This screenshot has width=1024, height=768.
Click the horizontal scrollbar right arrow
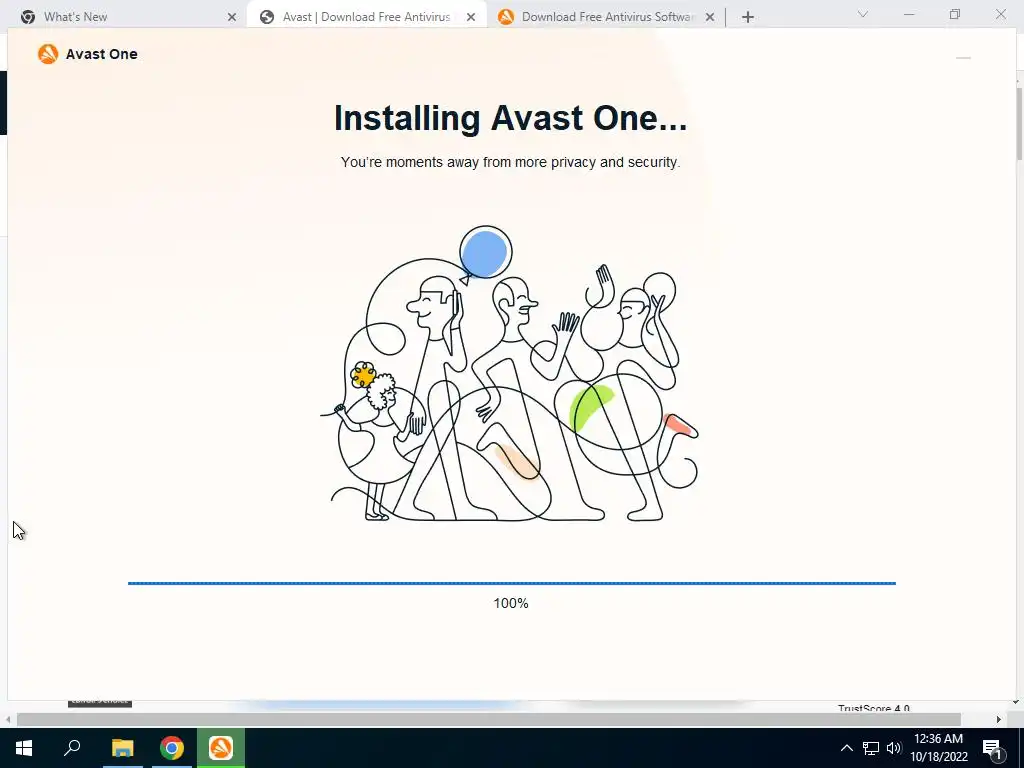999,719
